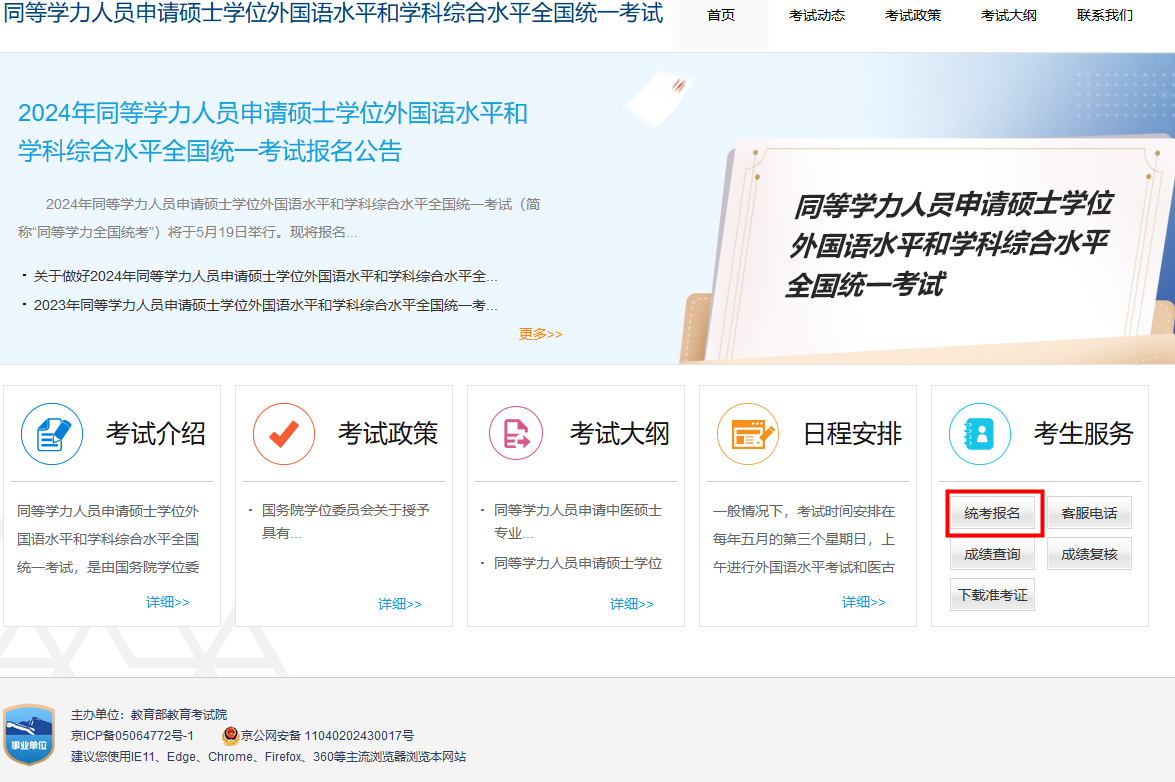The height and width of the screenshot is (782, 1175).
Task: Click 详细>> under 日程安排
Action: click(x=863, y=601)
